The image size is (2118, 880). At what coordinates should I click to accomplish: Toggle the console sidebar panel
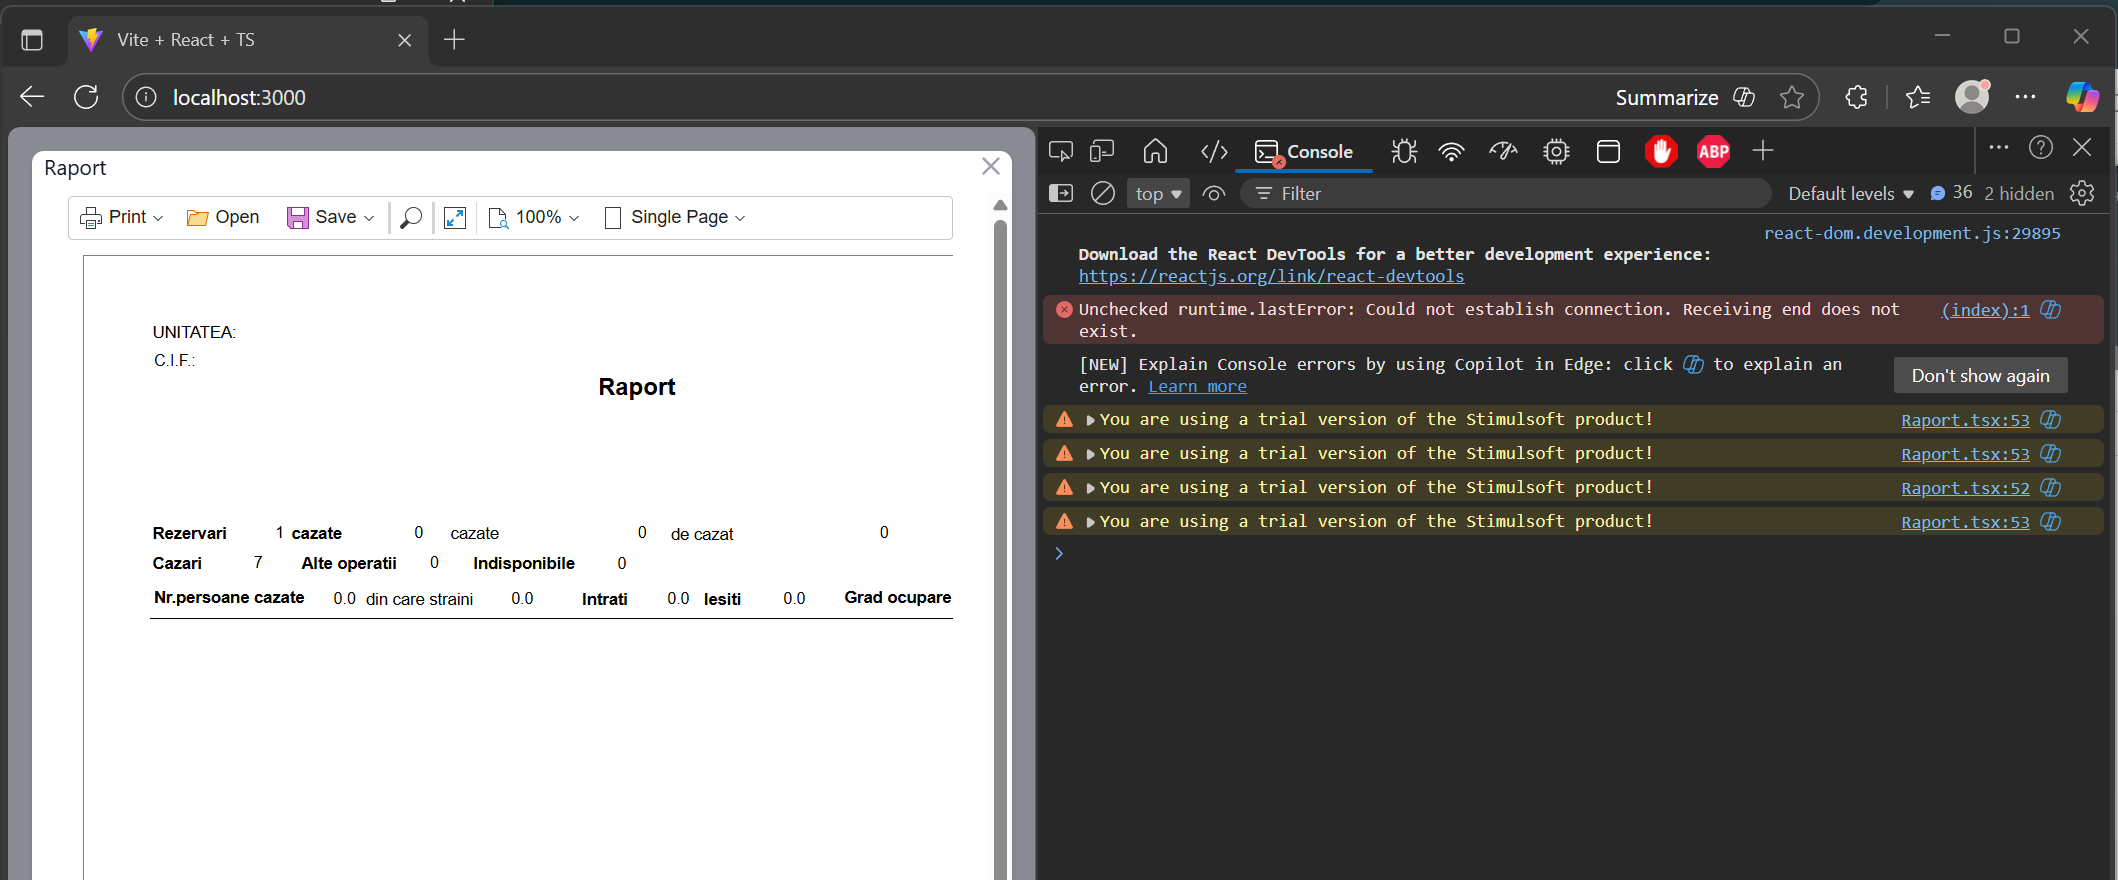(x=1060, y=194)
